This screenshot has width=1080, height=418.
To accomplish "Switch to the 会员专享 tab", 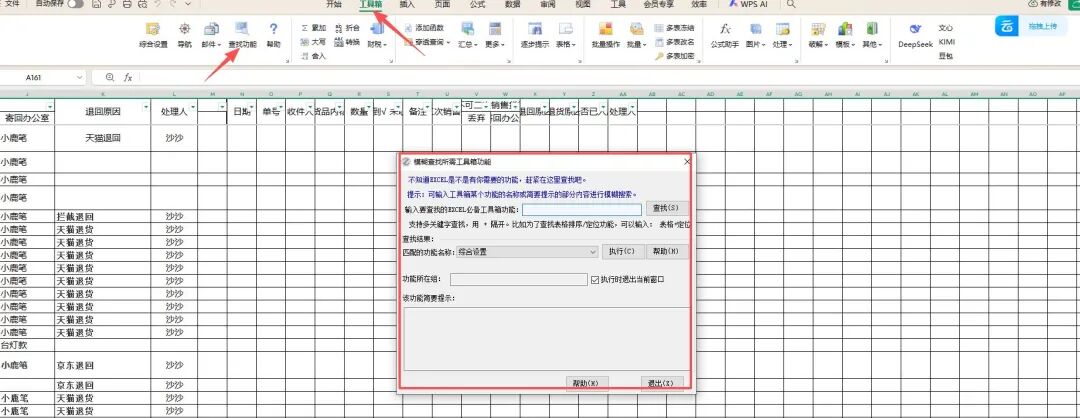I will coord(658,4).
